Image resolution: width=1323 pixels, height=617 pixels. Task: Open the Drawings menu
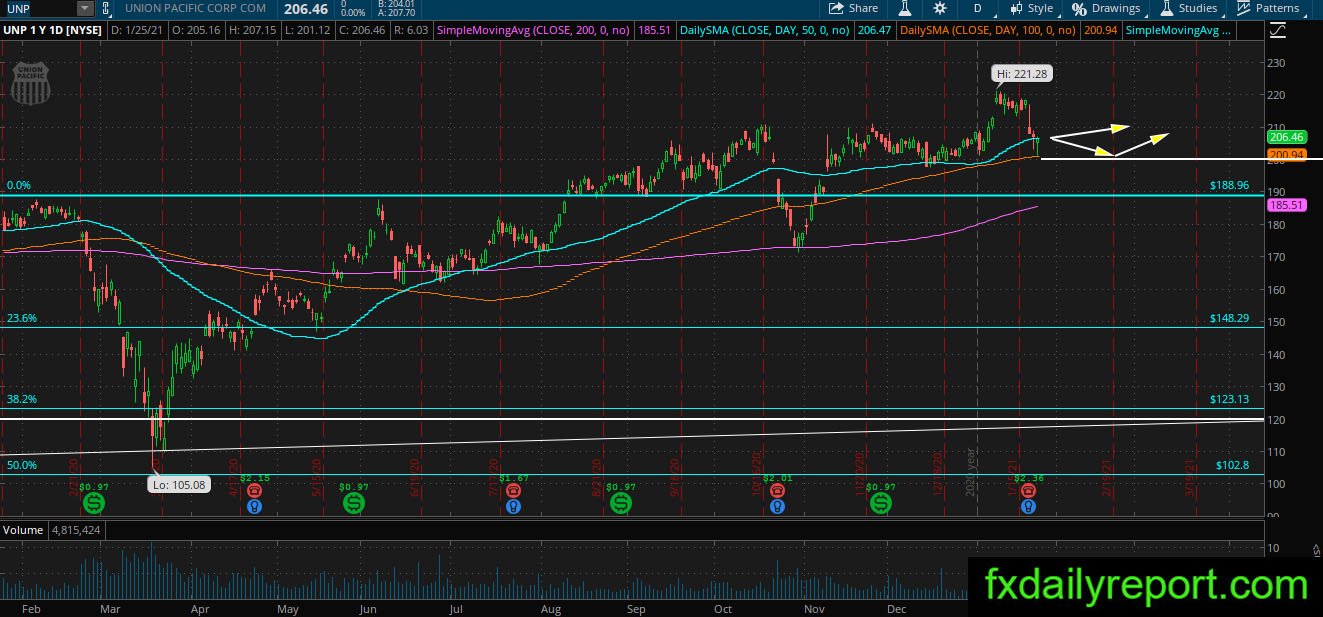click(1106, 8)
